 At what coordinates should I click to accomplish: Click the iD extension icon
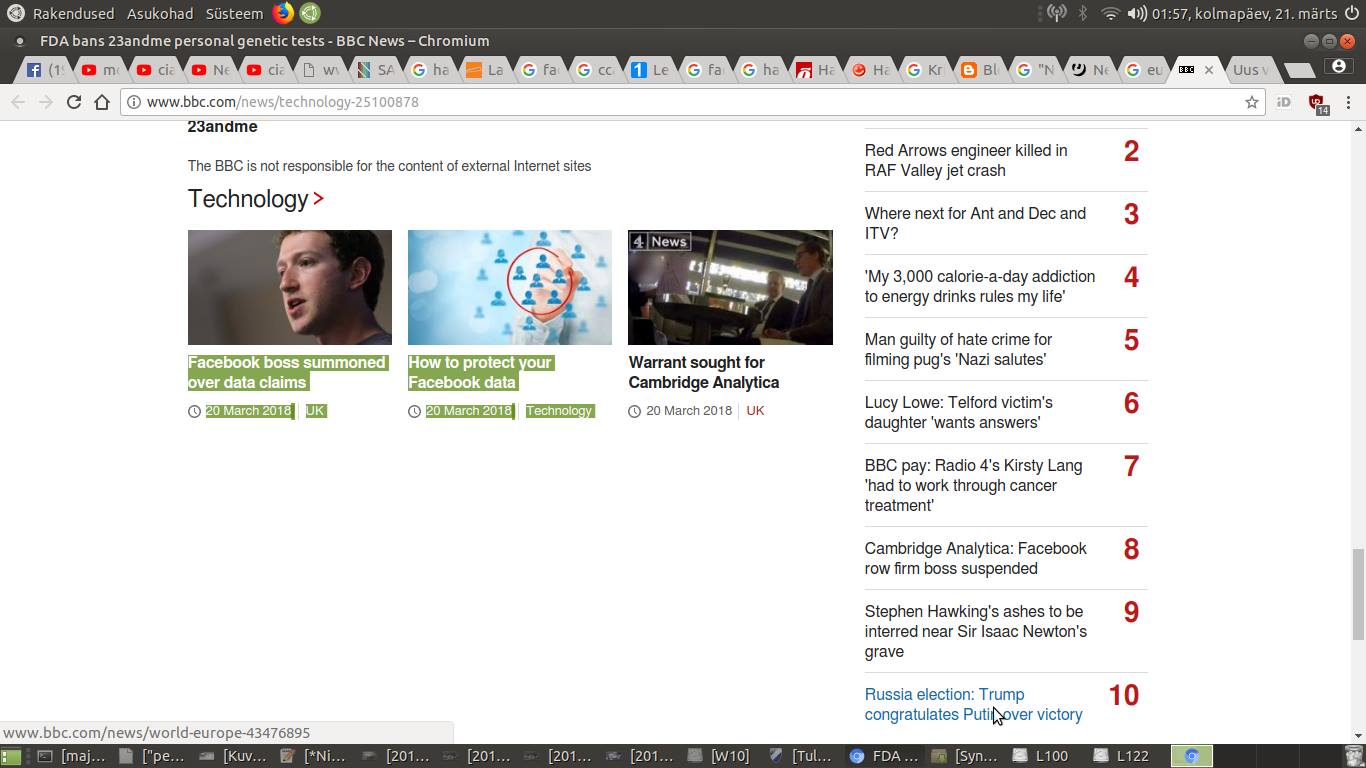1284,102
